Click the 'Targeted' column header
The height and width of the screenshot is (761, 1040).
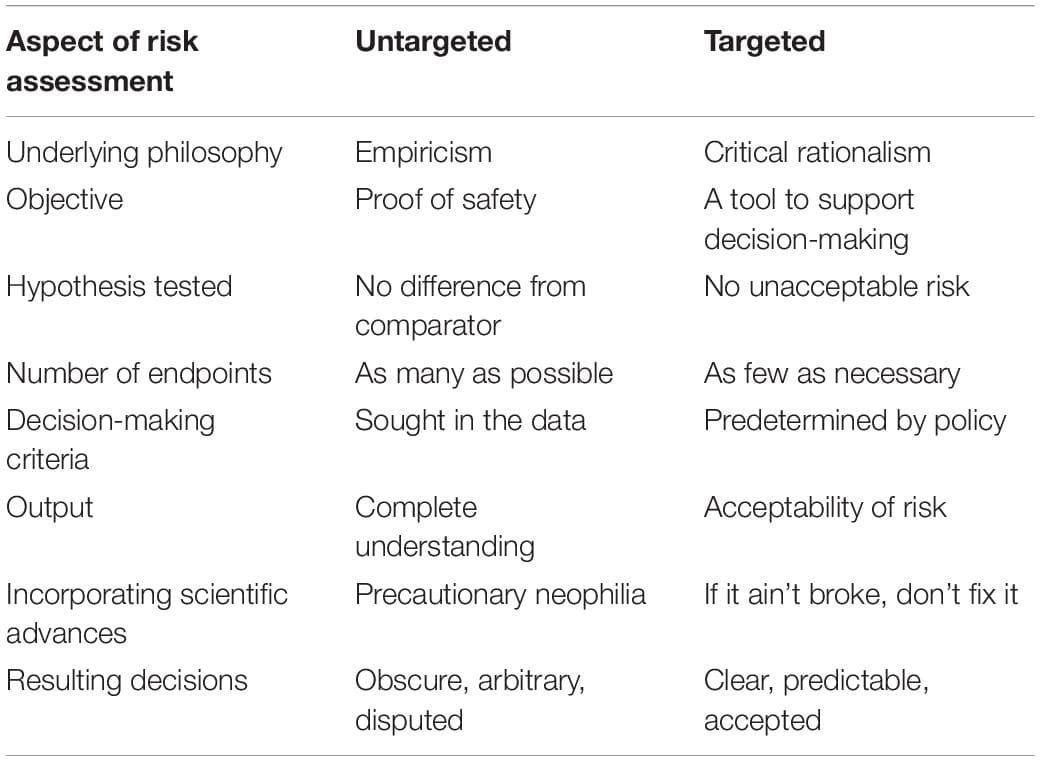tap(764, 42)
